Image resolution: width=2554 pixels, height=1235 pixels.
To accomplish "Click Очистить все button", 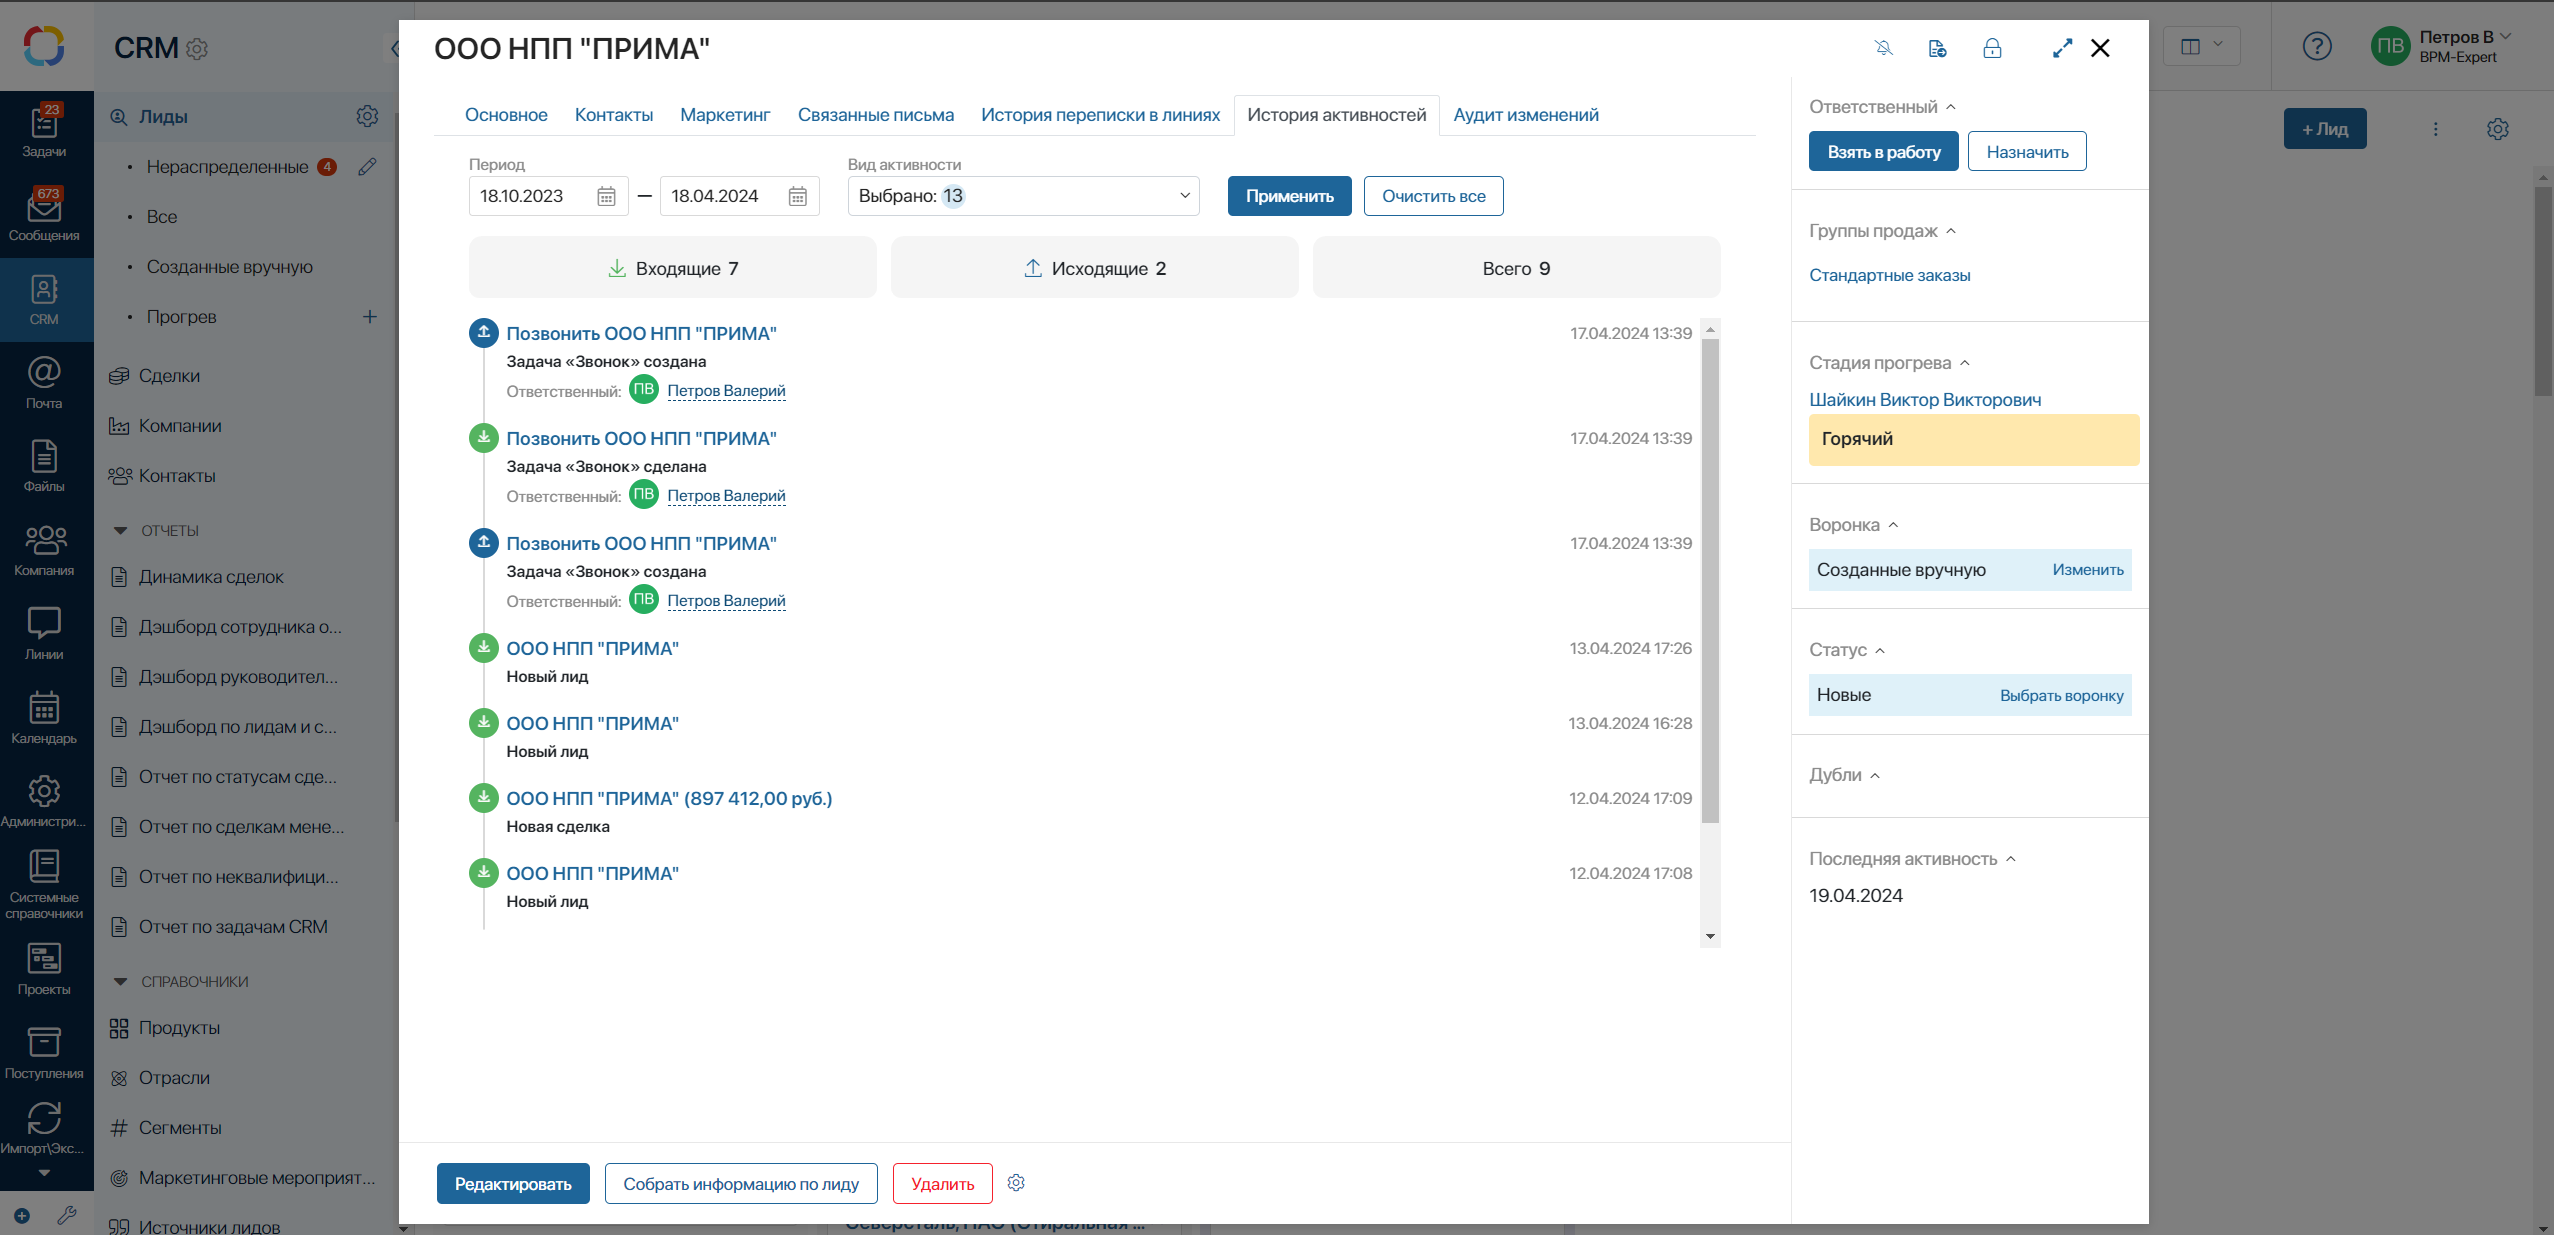I will tap(1433, 196).
